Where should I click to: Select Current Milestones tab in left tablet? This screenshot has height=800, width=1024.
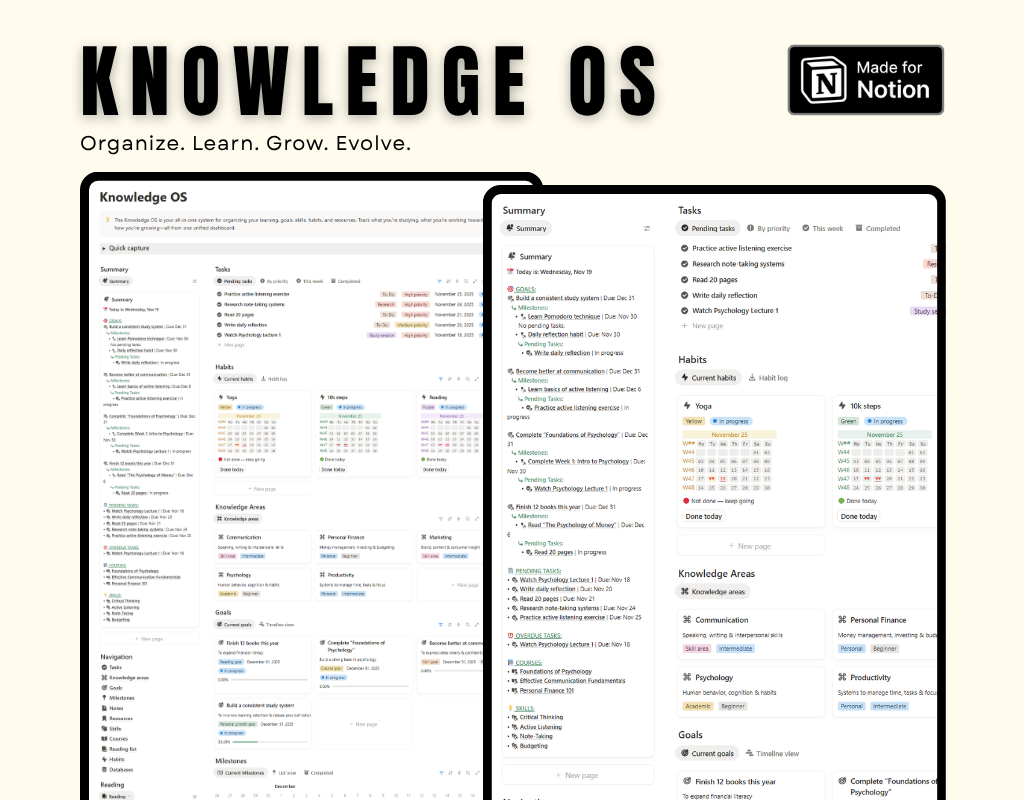(x=240, y=773)
